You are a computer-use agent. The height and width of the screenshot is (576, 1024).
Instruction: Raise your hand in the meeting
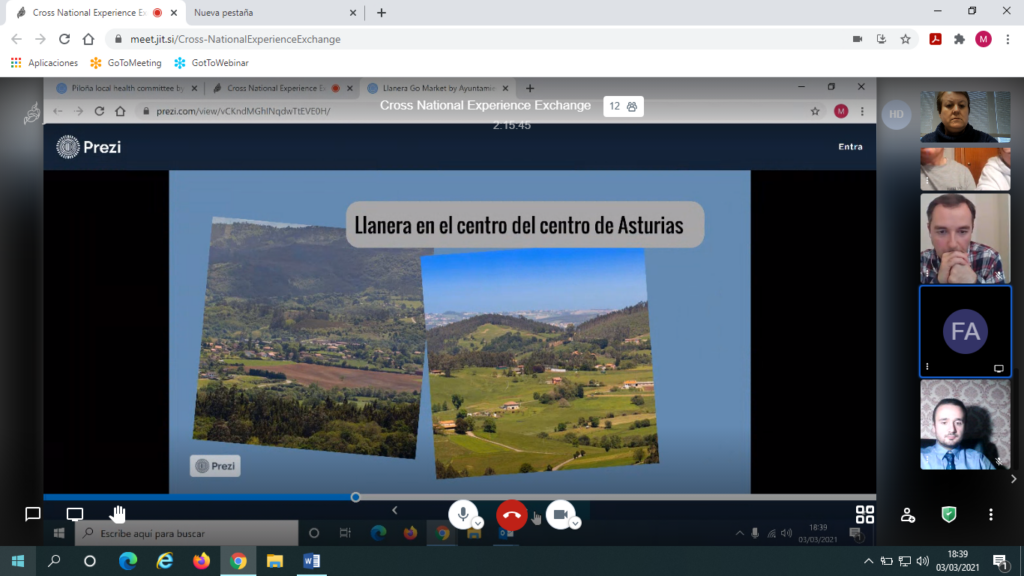[x=118, y=514]
